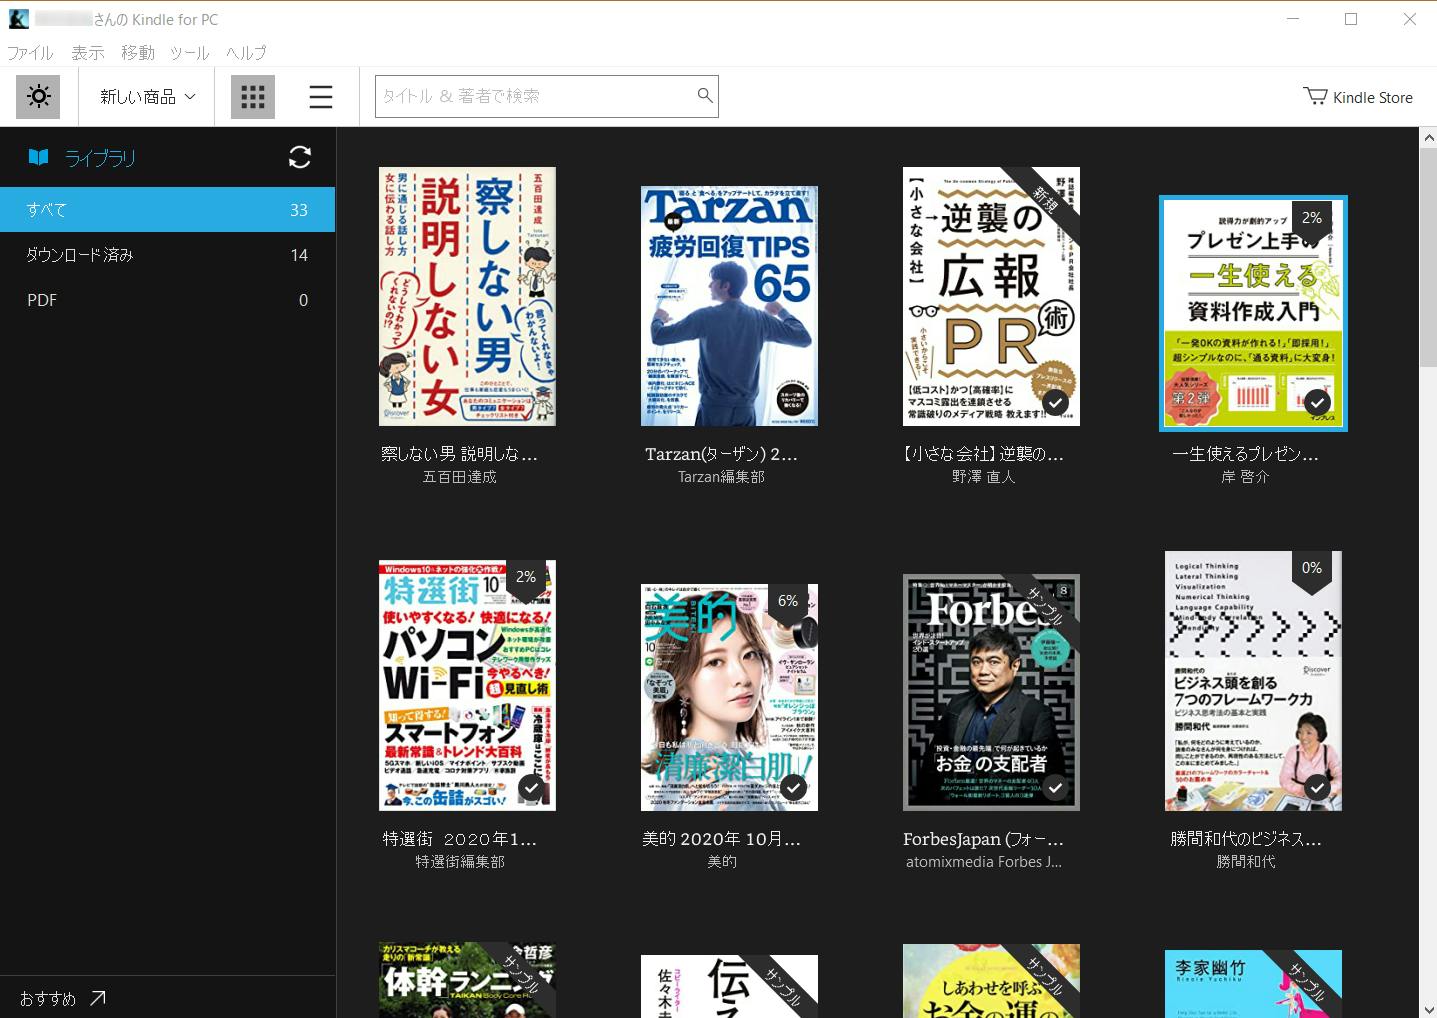Open 逆襲の広報PR book cover
This screenshot has width=1437, height=1018.
tap(991, 297)
